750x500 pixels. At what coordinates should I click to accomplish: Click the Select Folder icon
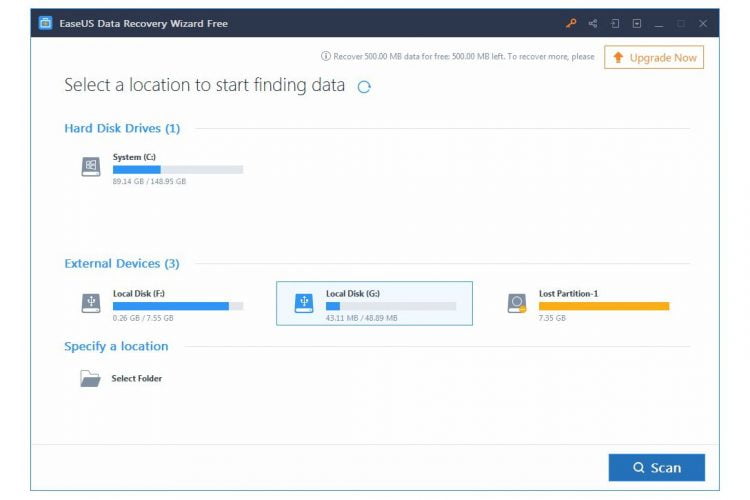[x=90, y=378]
